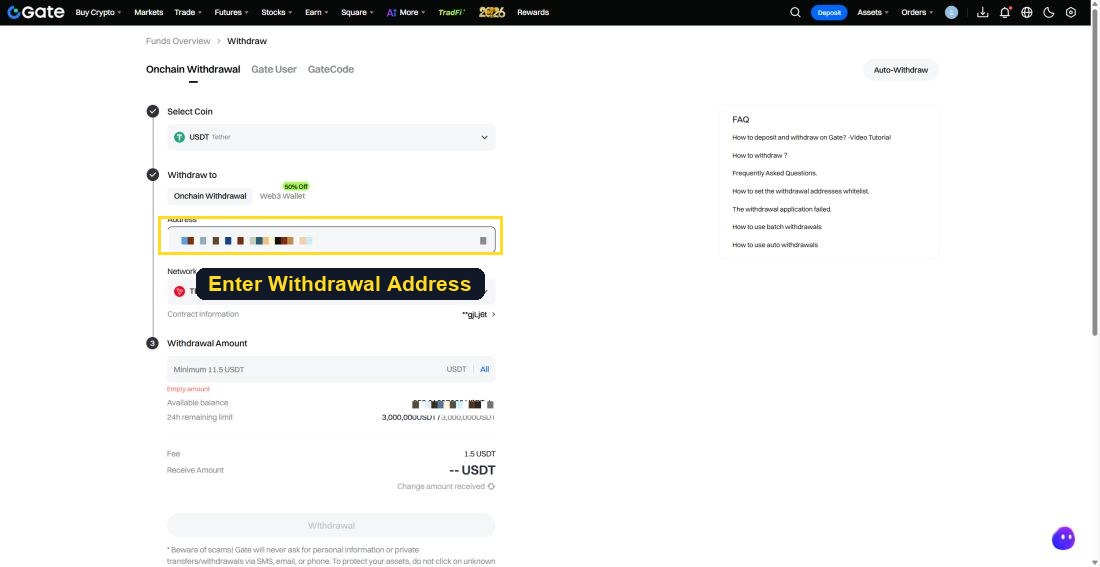Click the blue Deposit button

pyautogui.click(x=829, y=12)
